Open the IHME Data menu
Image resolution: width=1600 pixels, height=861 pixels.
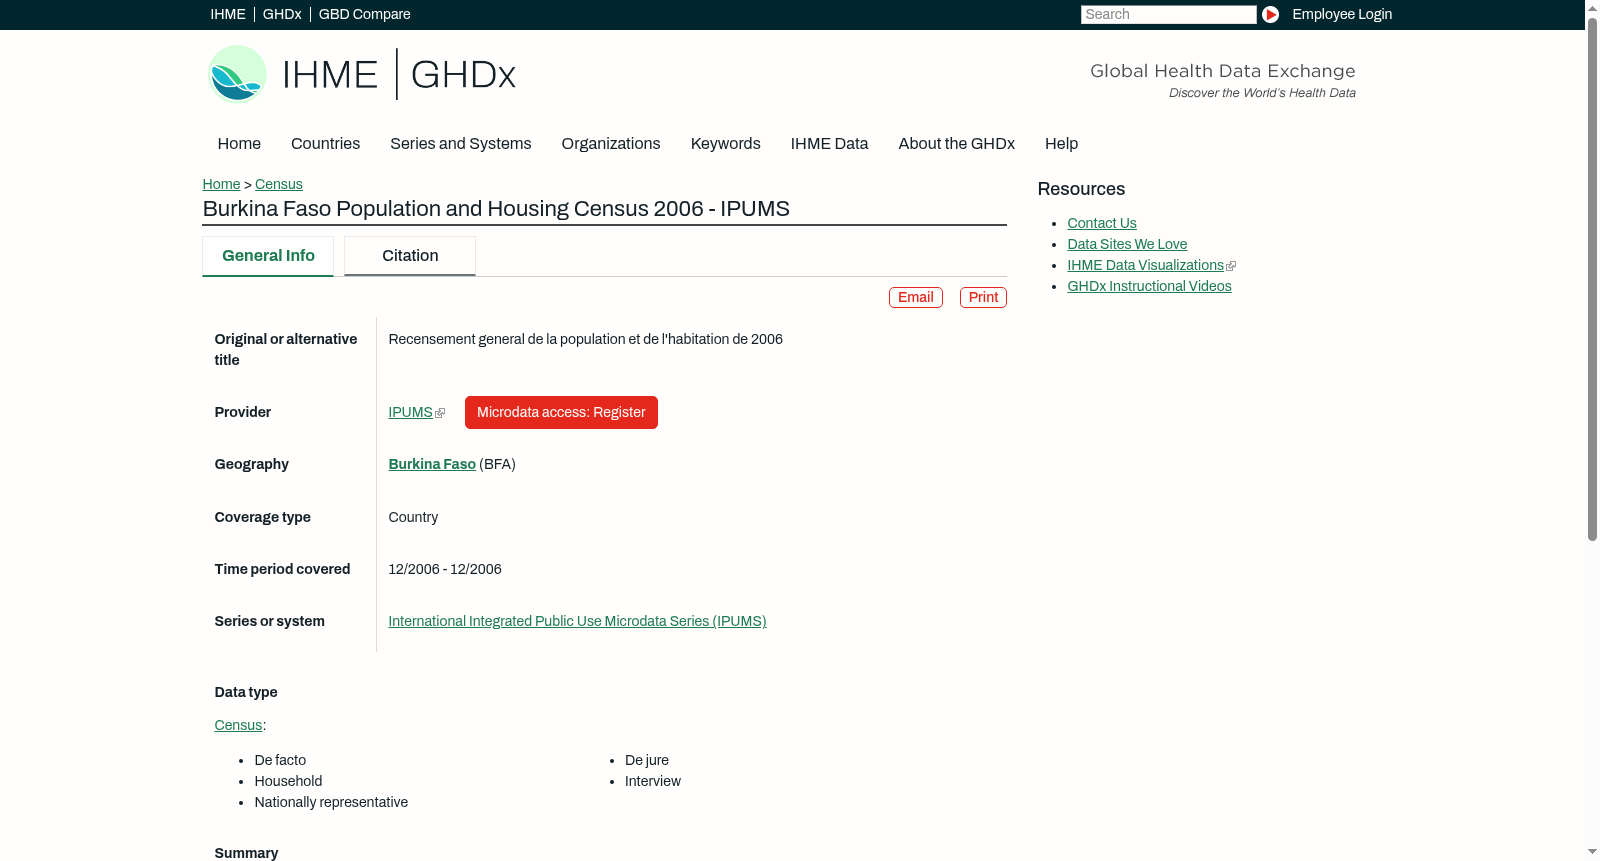pyautogui.click(x=830, y=144)
